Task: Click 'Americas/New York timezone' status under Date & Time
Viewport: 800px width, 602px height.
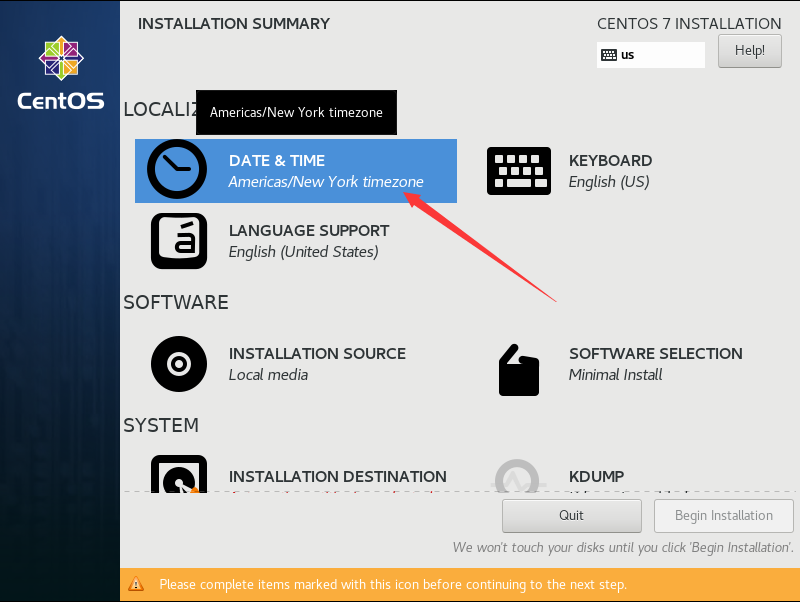Action: (x=326, y=182)
